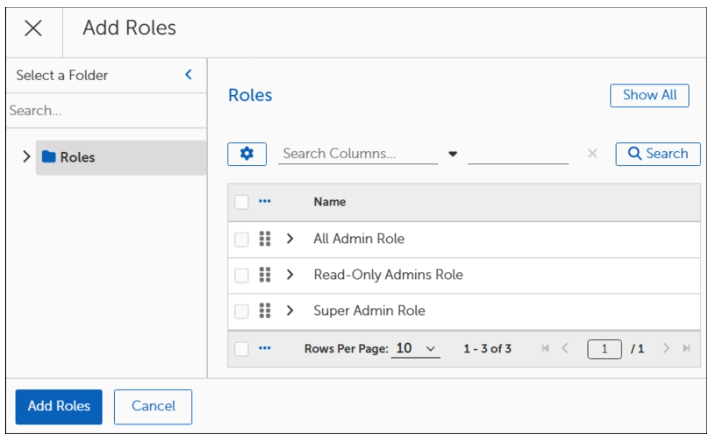The image size is (715, 442).
Task: Click drag handle icon for Read-Only Admins Role
Action: (265, 275)
